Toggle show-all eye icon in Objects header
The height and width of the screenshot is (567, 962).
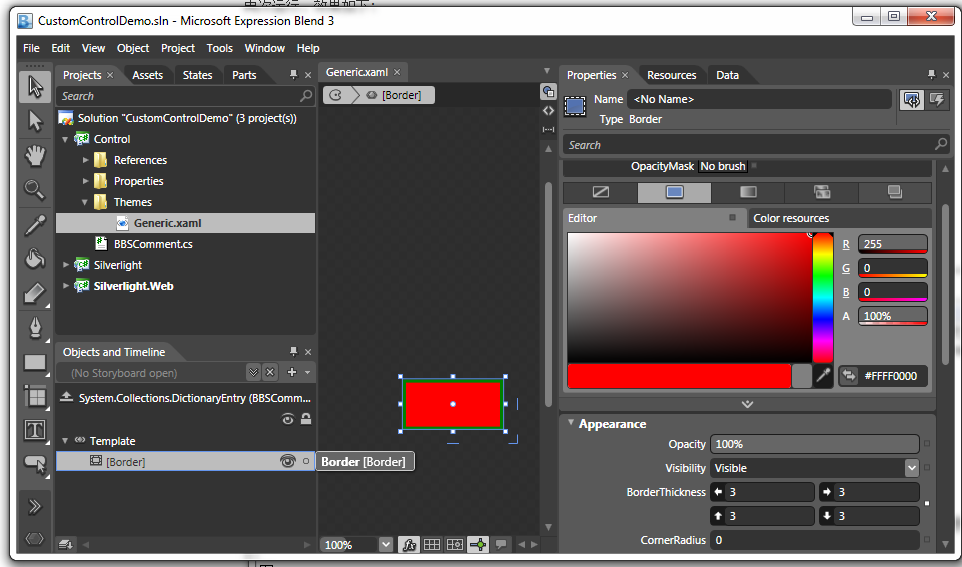(x=287, y=419)
